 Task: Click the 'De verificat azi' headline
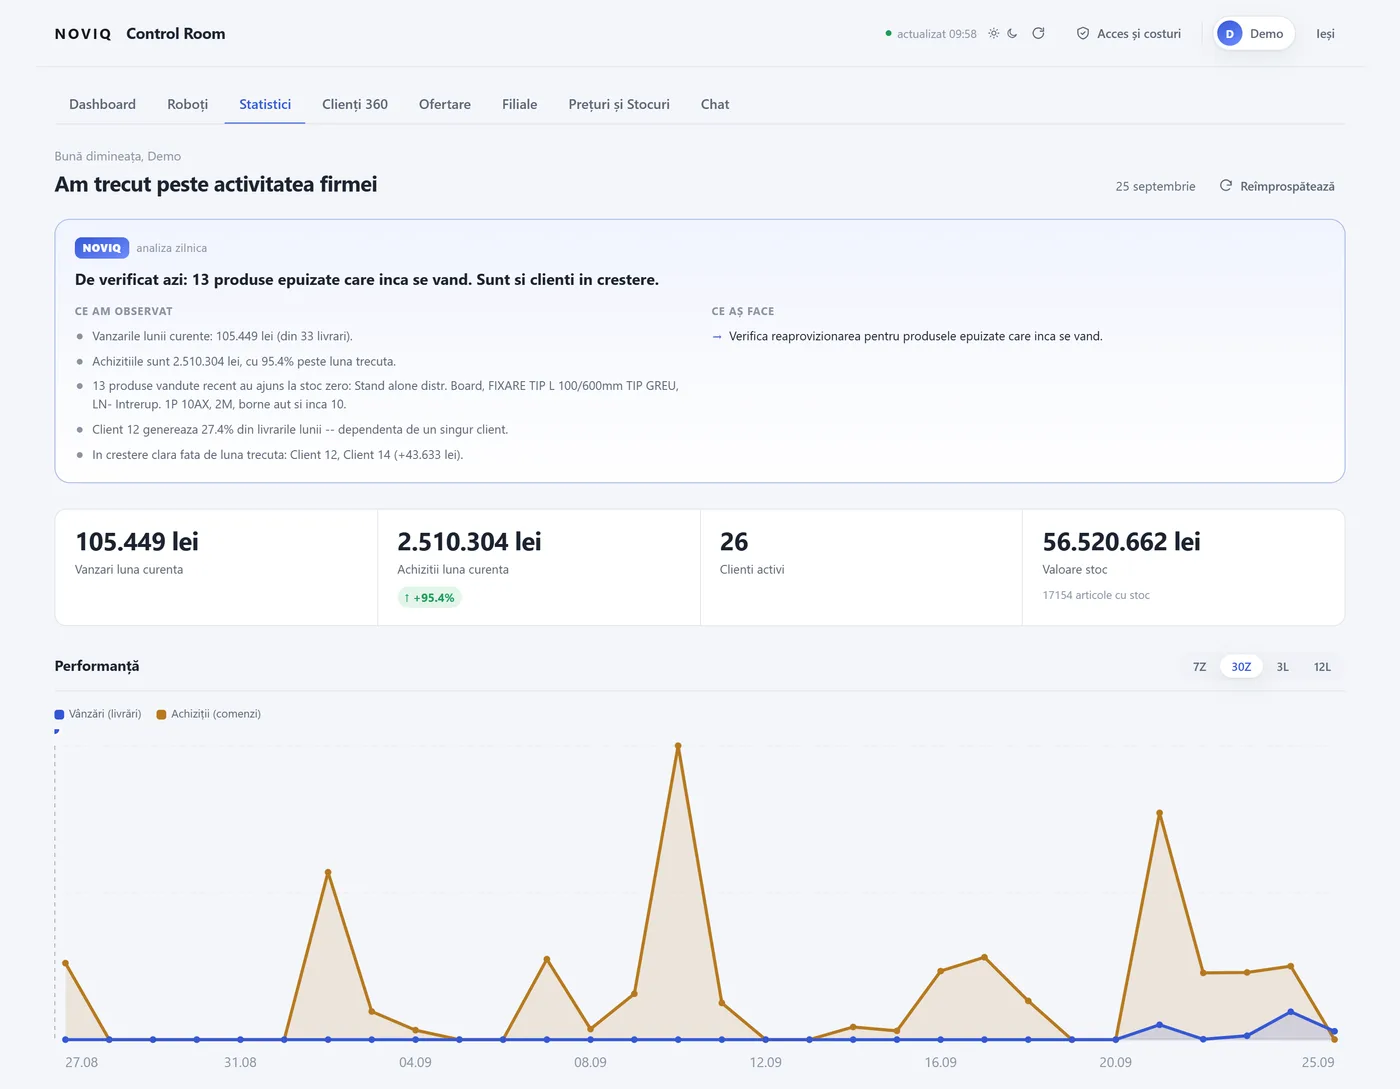[367, 280]
